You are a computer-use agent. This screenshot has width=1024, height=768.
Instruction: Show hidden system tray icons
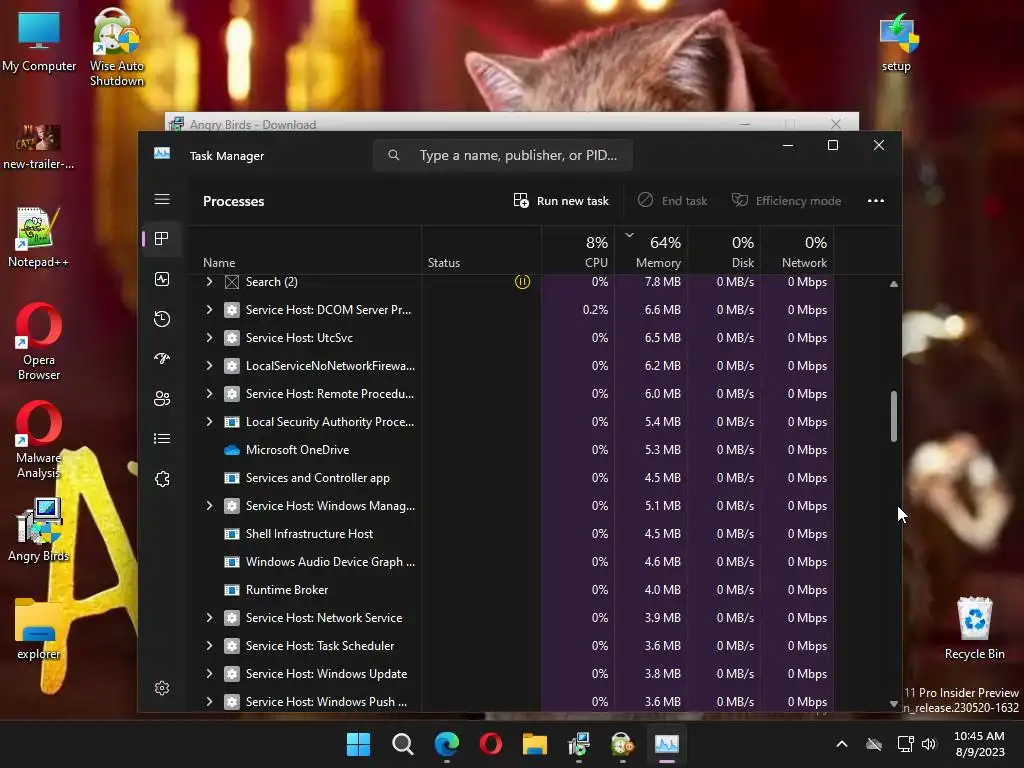(842, 744)
